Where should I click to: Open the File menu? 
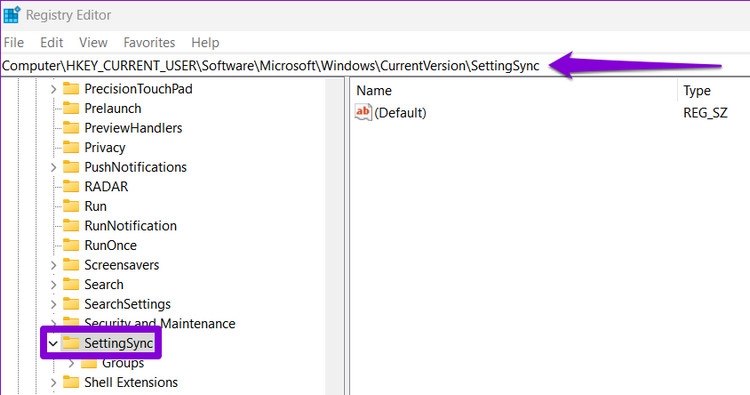click(14, 43)
